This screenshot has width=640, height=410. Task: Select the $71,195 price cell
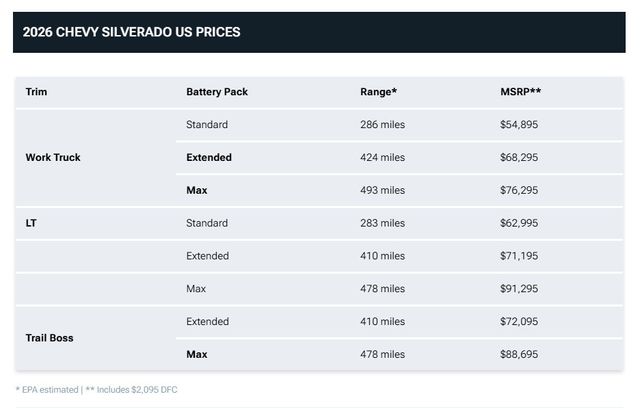click(520, 256)
